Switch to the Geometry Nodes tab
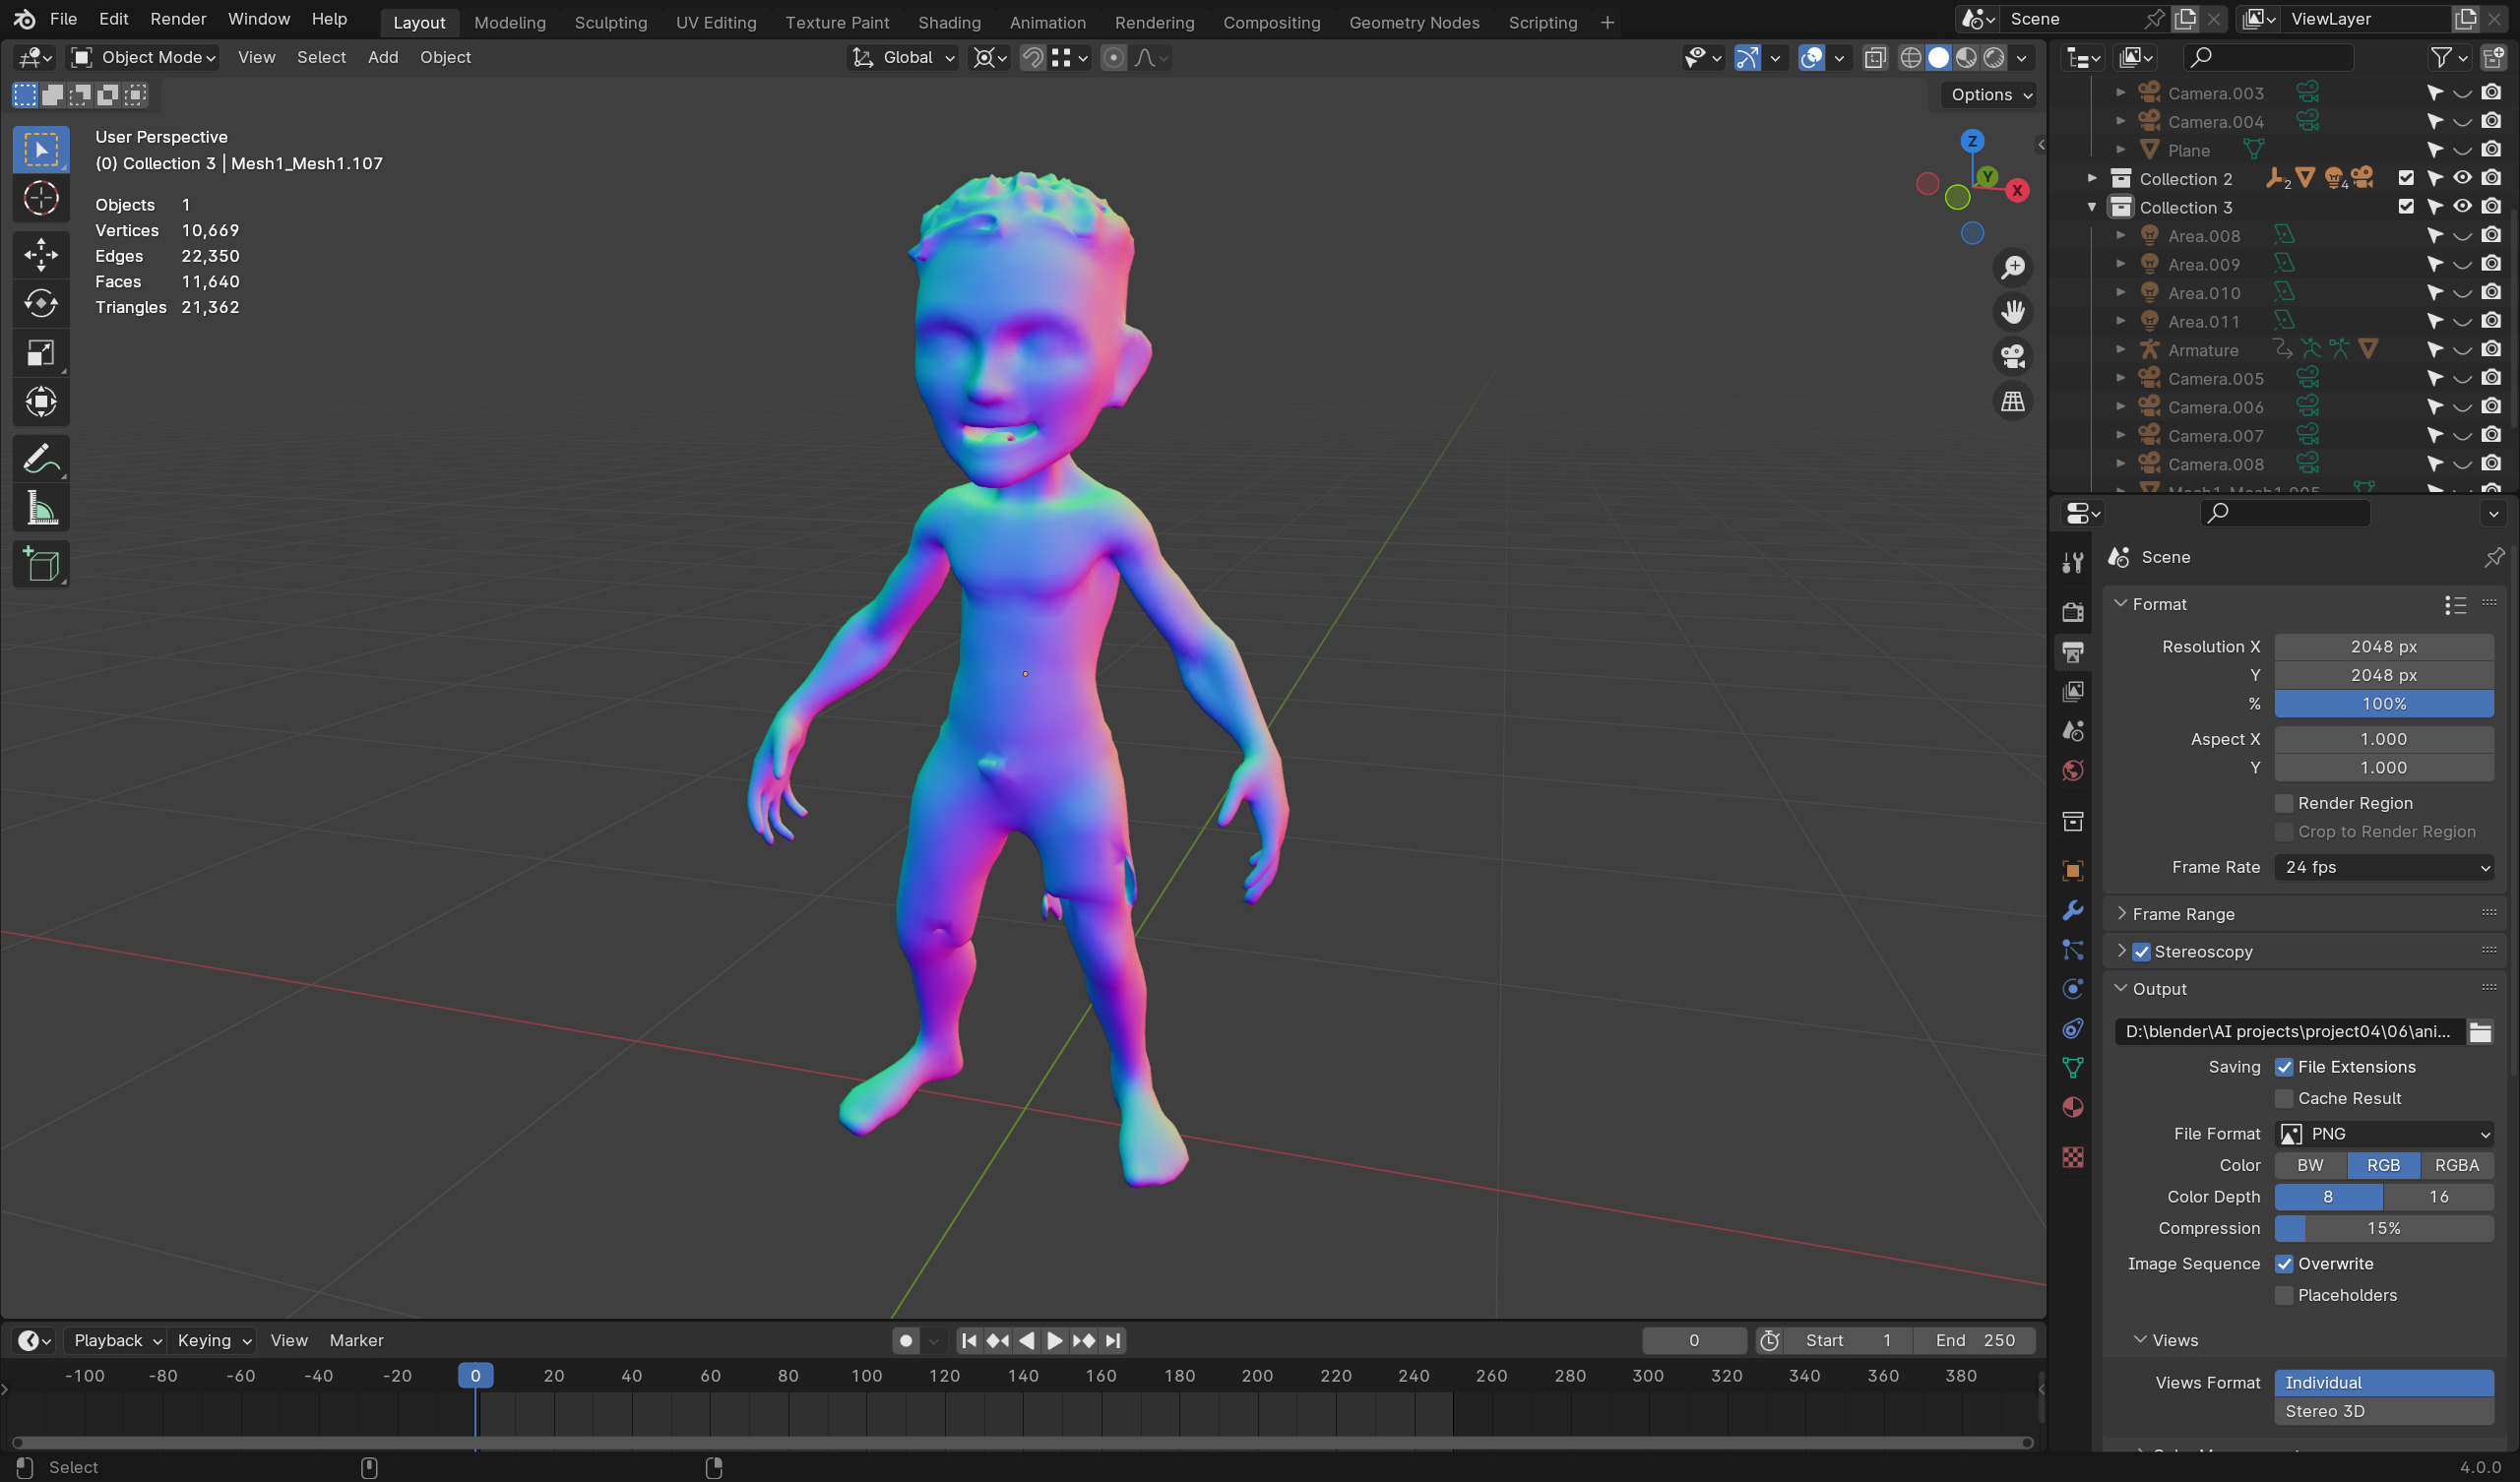 point(1413,22)
